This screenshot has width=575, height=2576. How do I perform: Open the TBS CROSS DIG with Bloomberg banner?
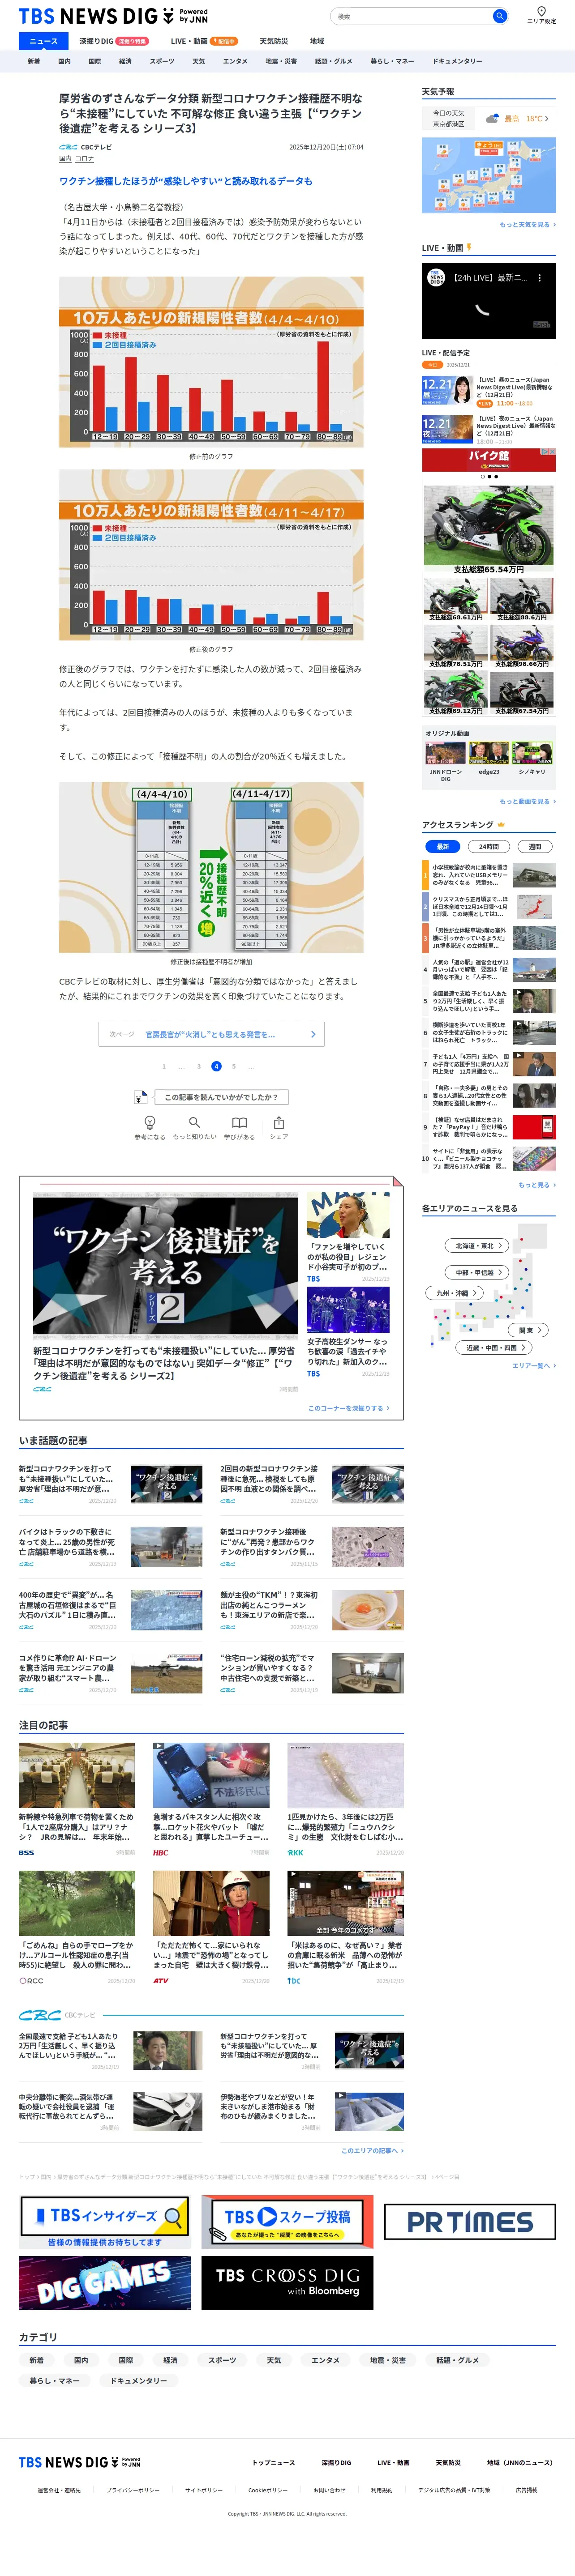point(287,2283)
